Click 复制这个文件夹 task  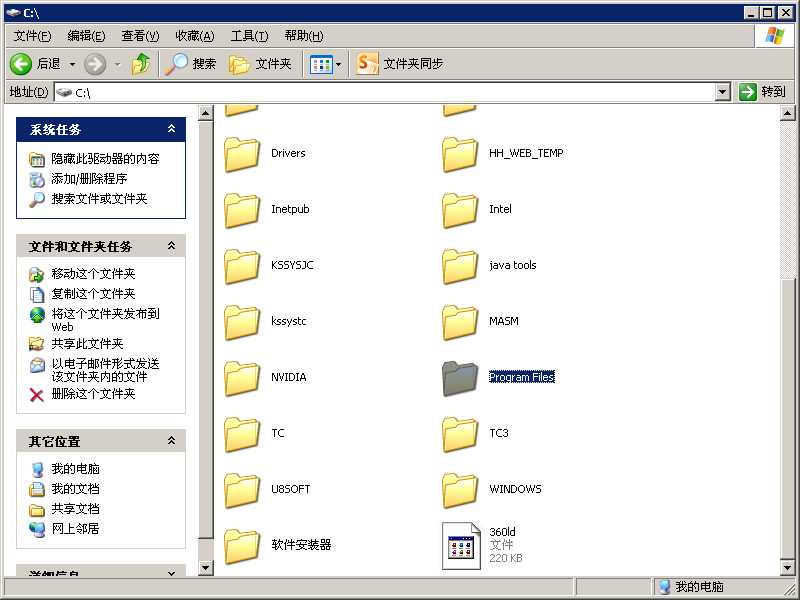coord(93,294)
